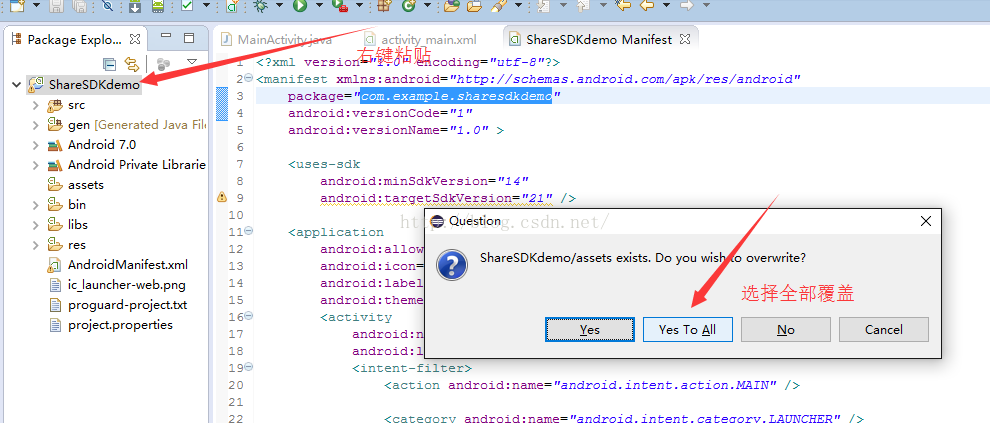Expand the bin folder
990x423 pixels.
[36, 205]
